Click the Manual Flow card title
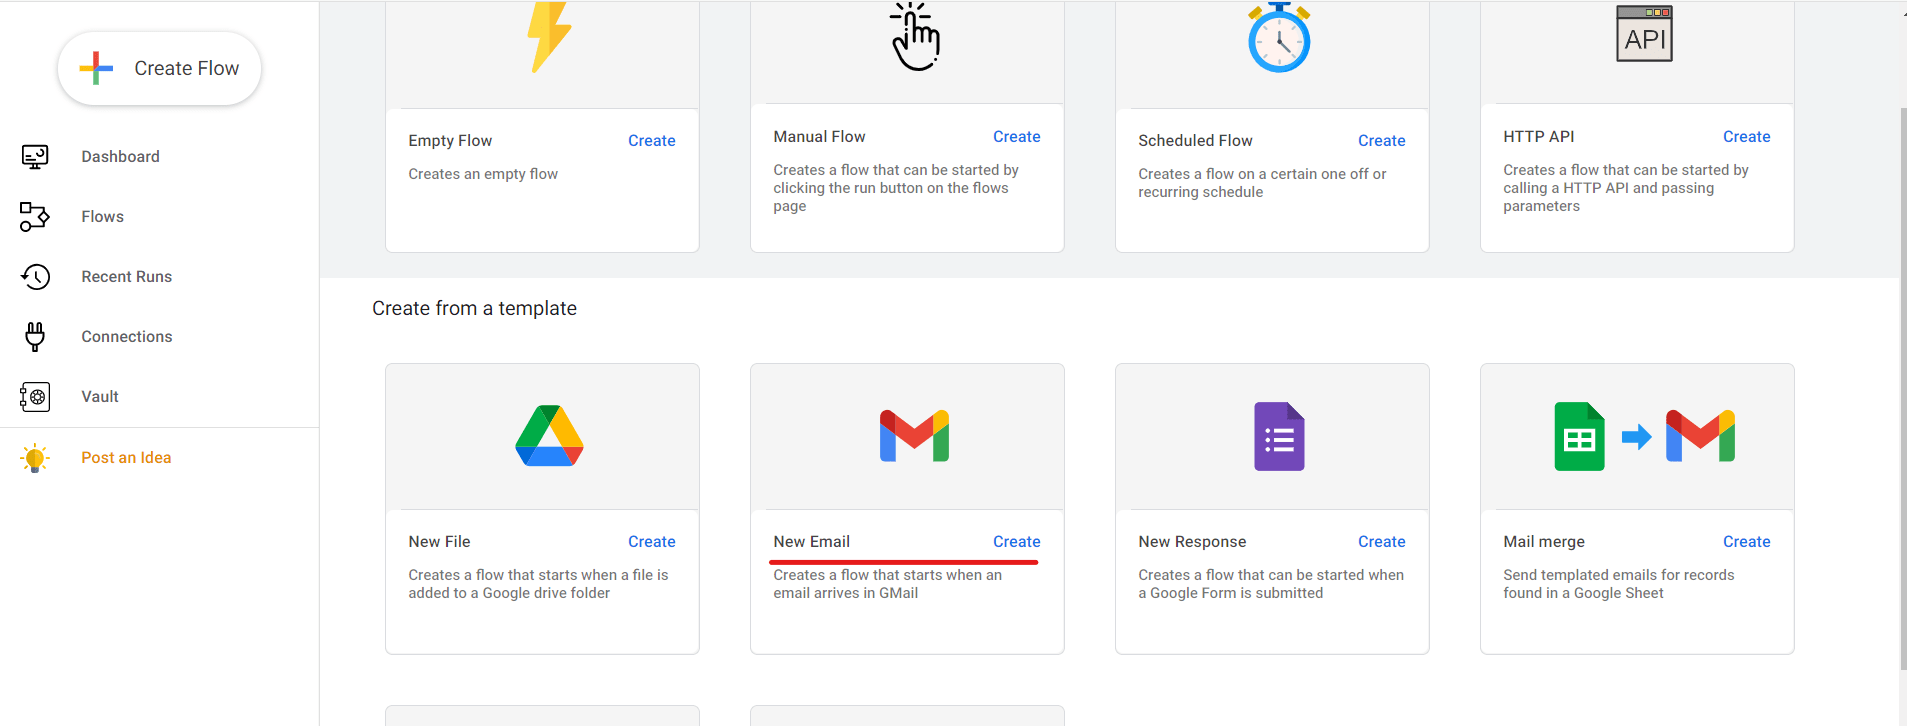Screen dimensions: 1907x726 (x=819, y=137)
